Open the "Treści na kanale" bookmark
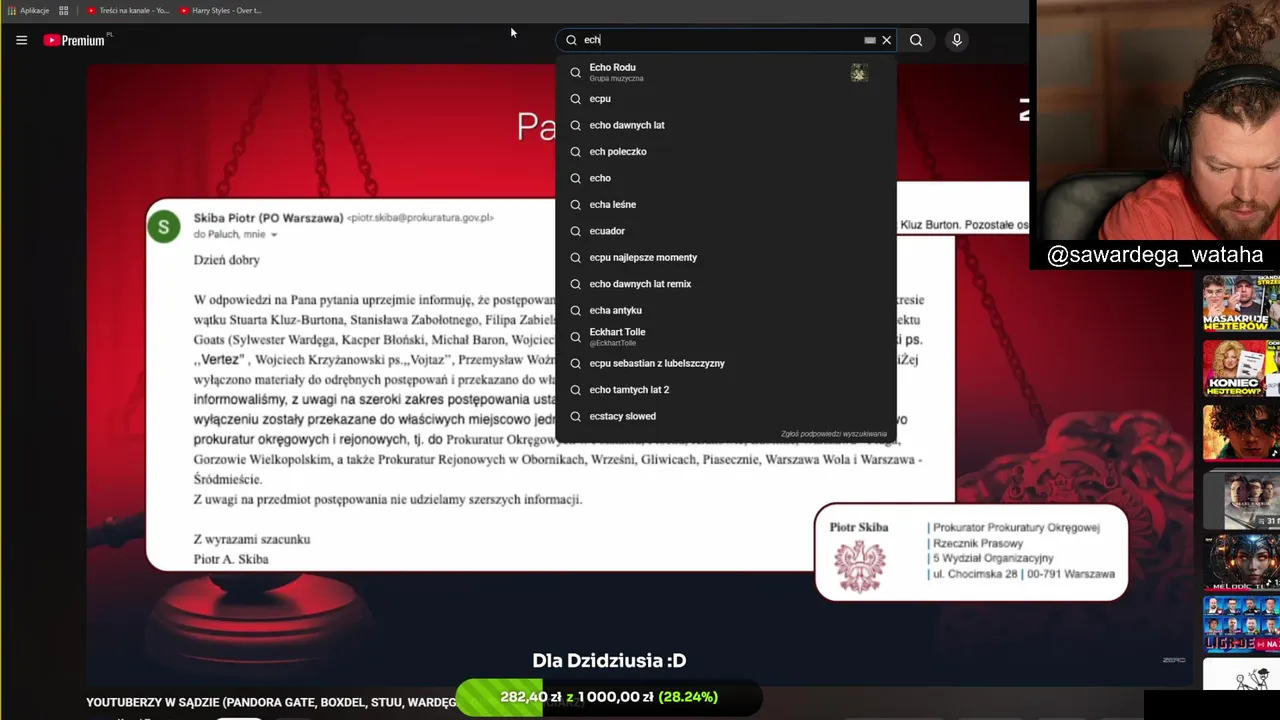The height and width of the screenshot is (720, 1280). 128,11
